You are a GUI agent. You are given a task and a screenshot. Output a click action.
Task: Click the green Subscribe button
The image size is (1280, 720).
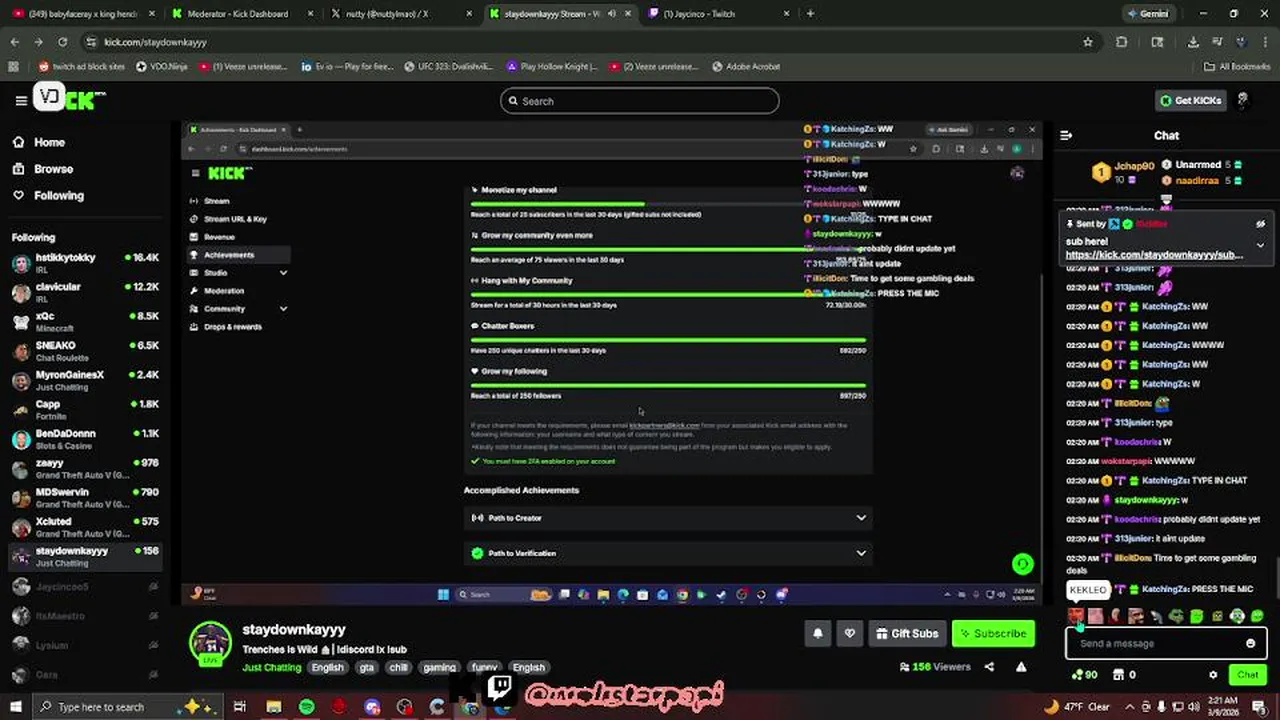[x=993, y=634]
